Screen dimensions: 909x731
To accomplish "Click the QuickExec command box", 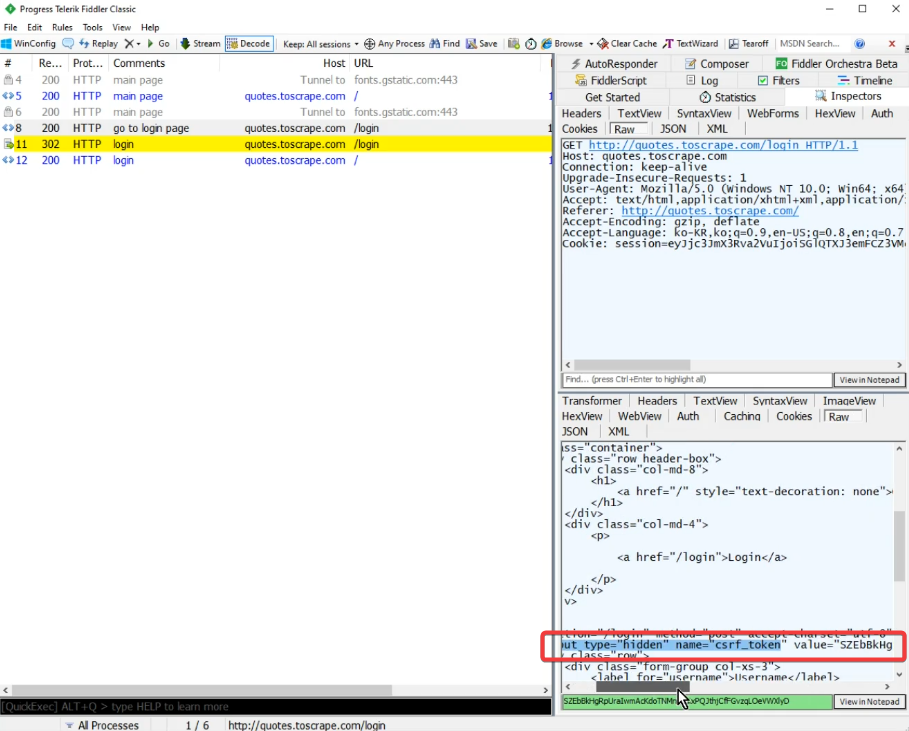I will point(276,707).
